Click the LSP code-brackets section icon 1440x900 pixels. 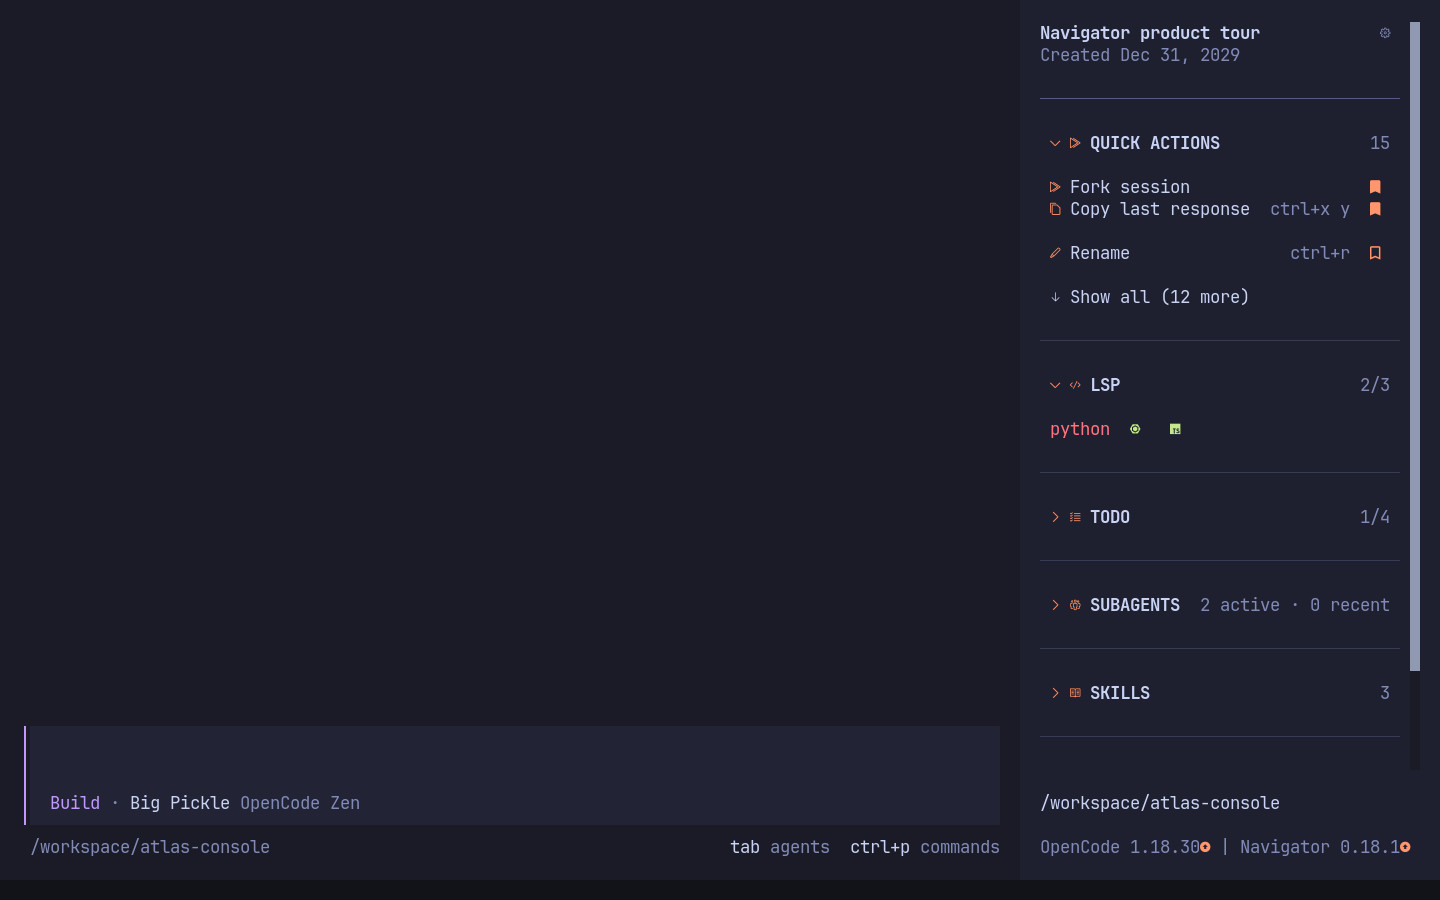click(1075, 385)
